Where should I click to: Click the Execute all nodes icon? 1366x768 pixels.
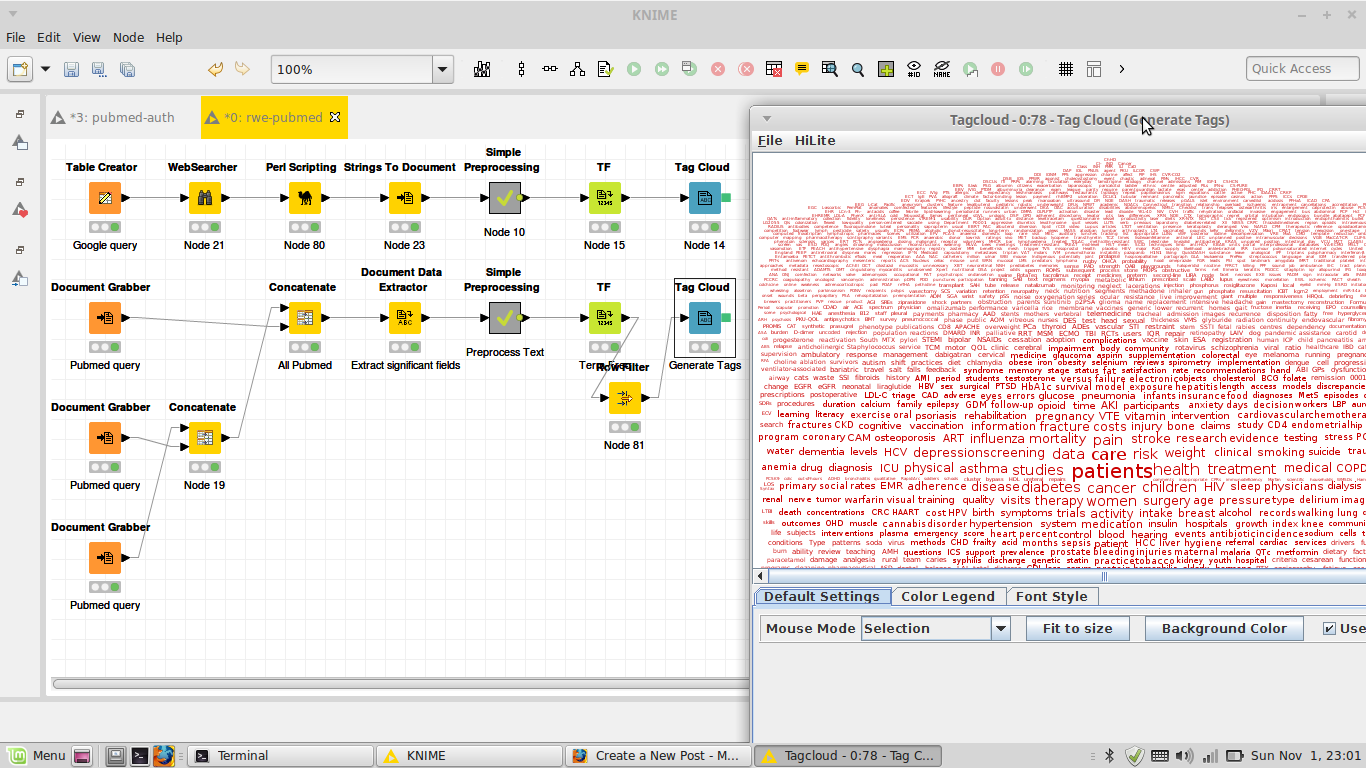661,69
